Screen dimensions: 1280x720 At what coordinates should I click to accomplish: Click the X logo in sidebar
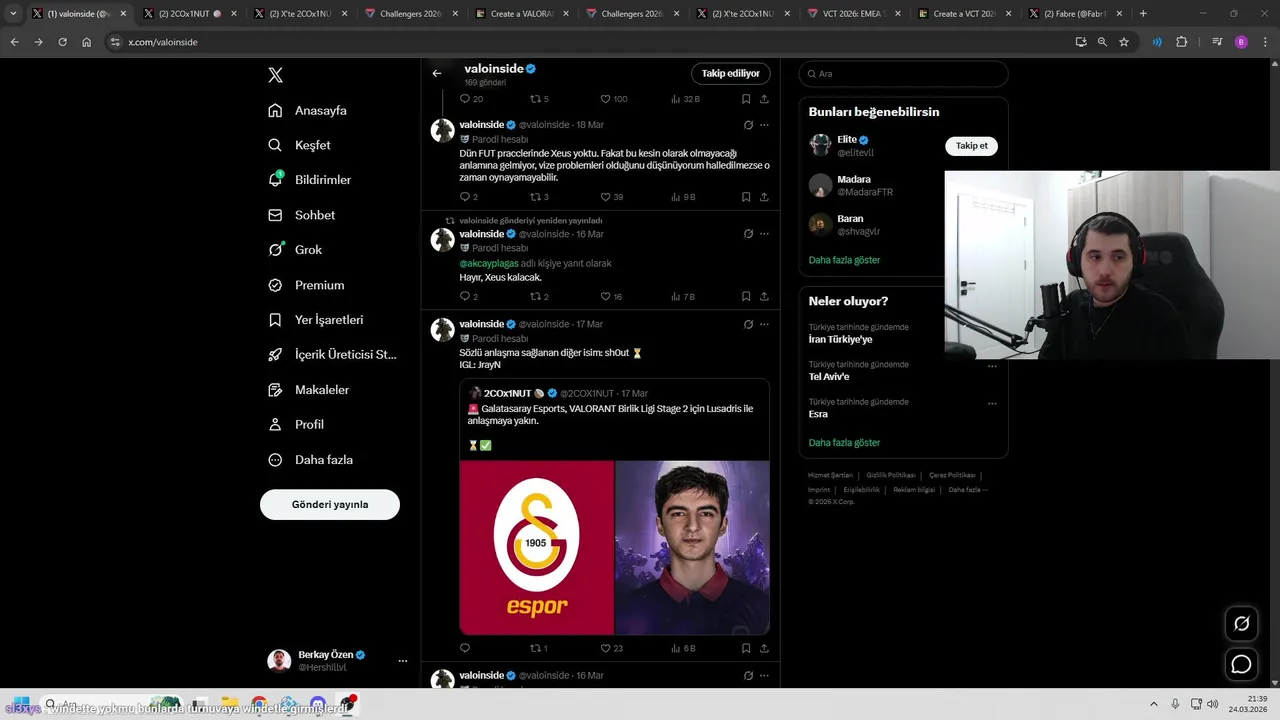coord(276,75)
